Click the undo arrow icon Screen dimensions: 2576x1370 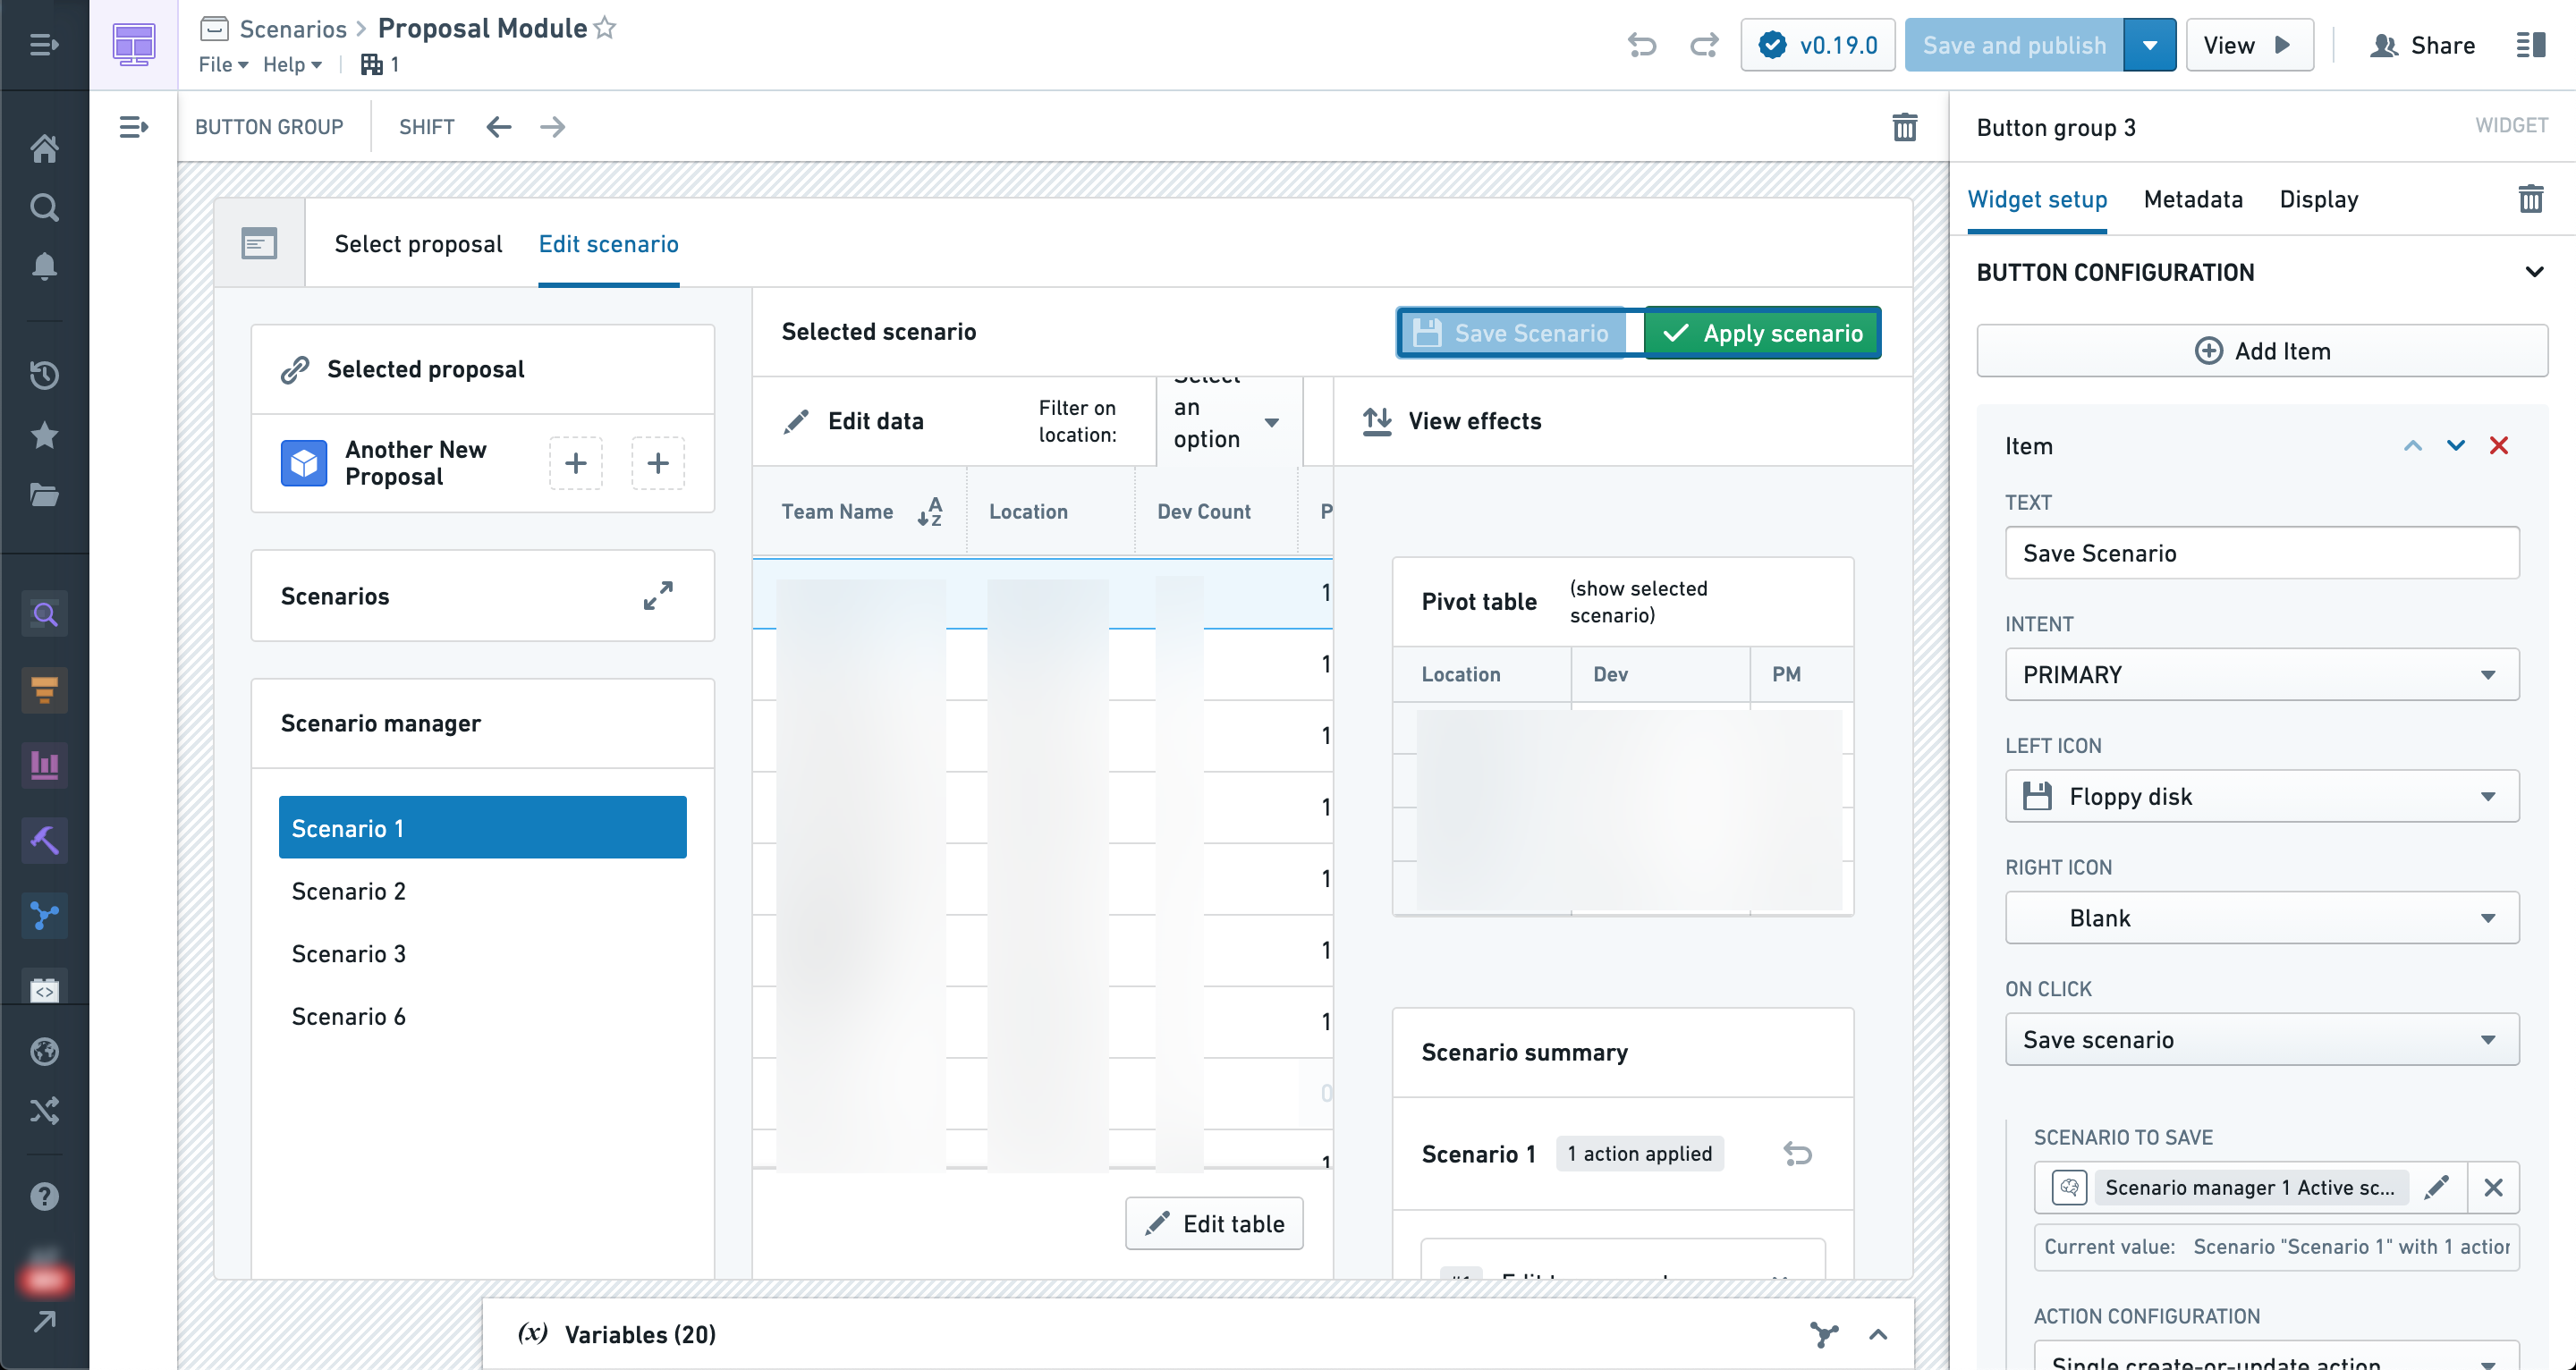1640,46
